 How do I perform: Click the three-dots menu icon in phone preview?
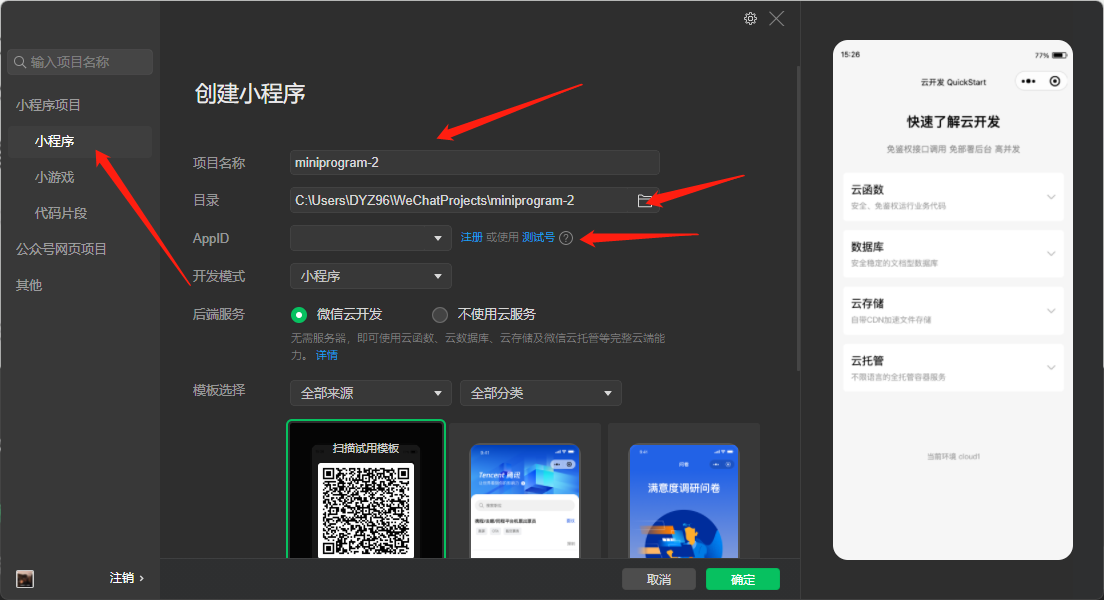pyautogui.click(x=1029, y=81)
